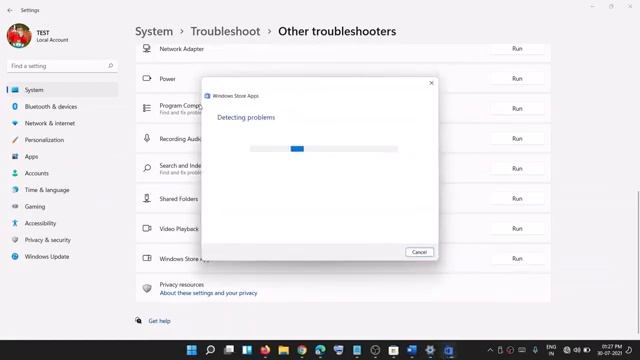
Task: Run the Program Compatibility troubleshooter
Action: tap(517, 109)
